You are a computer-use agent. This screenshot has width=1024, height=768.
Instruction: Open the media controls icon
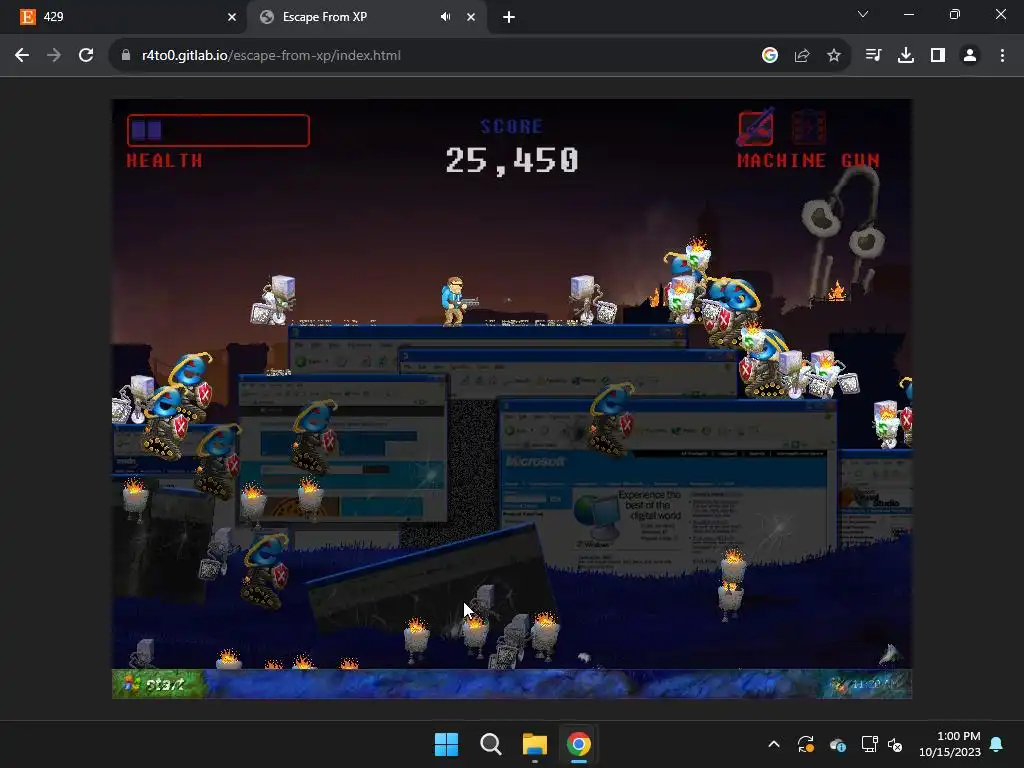[x=873, y=56]
